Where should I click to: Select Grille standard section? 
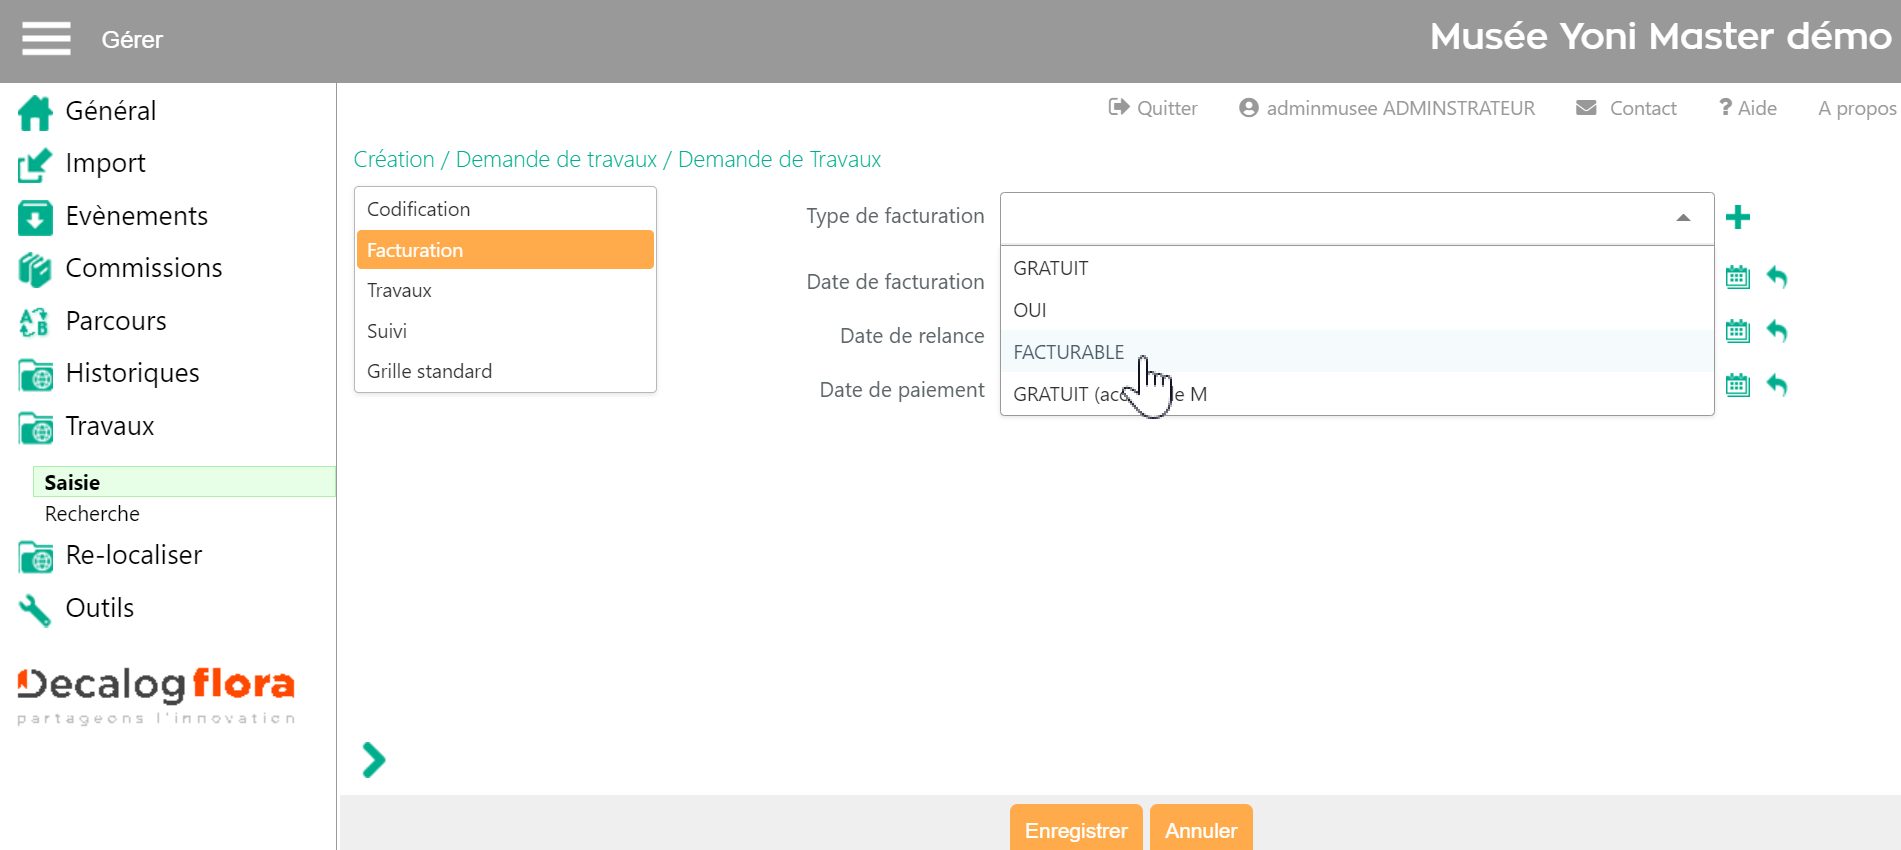pyautogui.click(x=429, y=371)
